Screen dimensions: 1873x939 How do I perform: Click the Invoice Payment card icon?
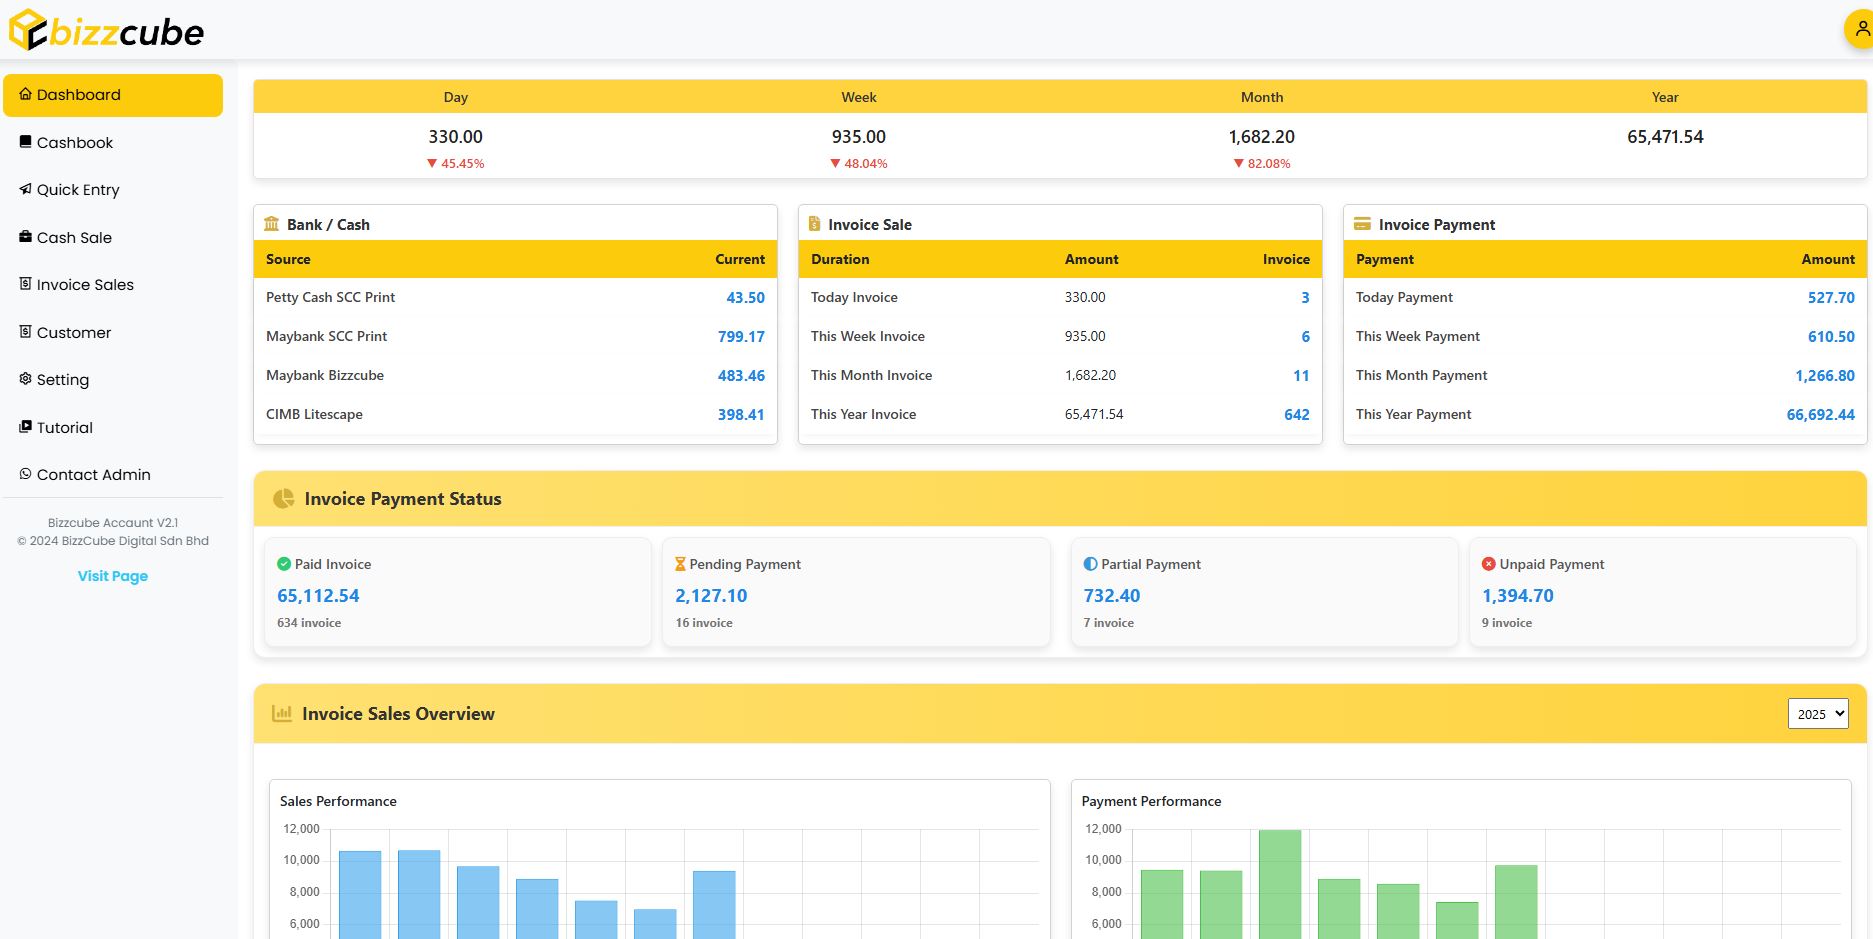1362,224
